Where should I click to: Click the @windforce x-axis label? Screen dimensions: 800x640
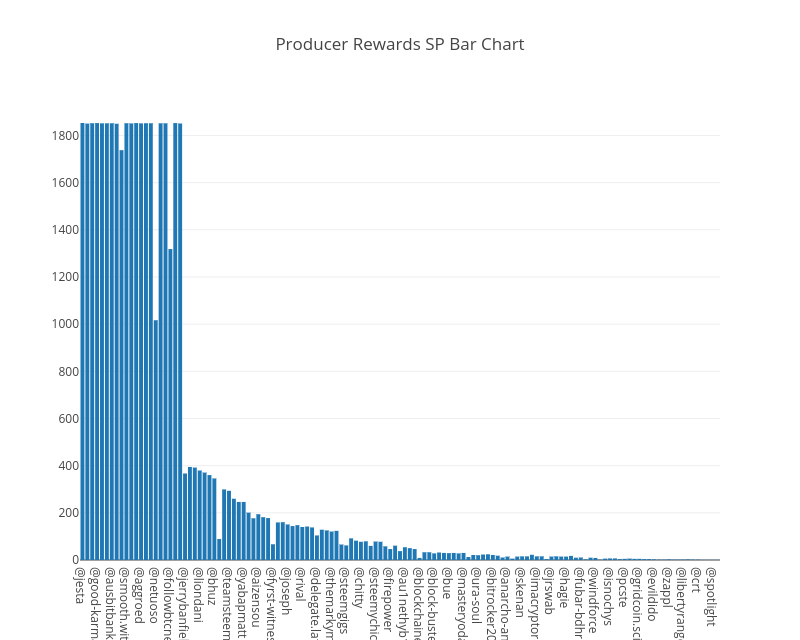[595, 601]
